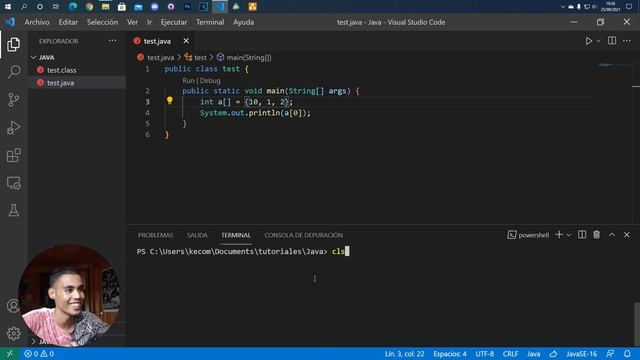
Task: Click the Java thumbs-up status icon
Action: (553, 353)
